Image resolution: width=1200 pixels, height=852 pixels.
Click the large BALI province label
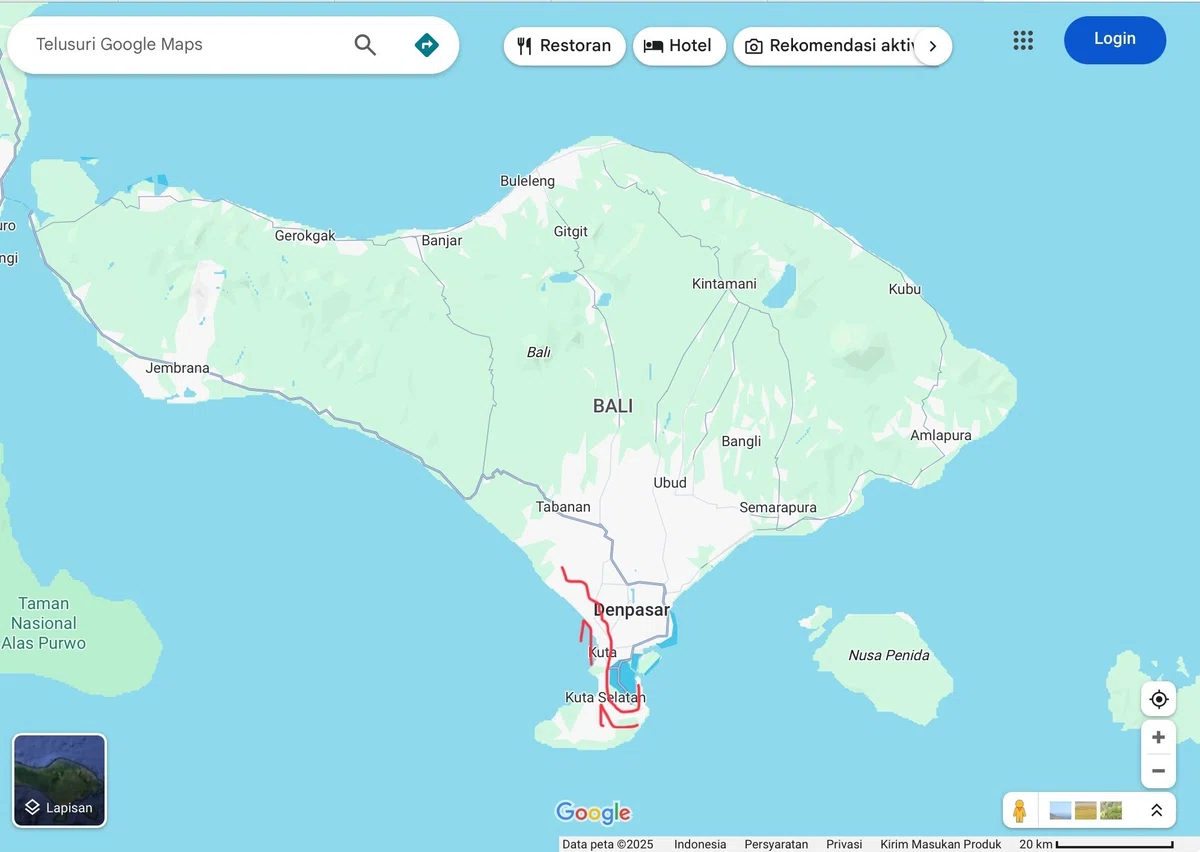click(x=612, y=406)
